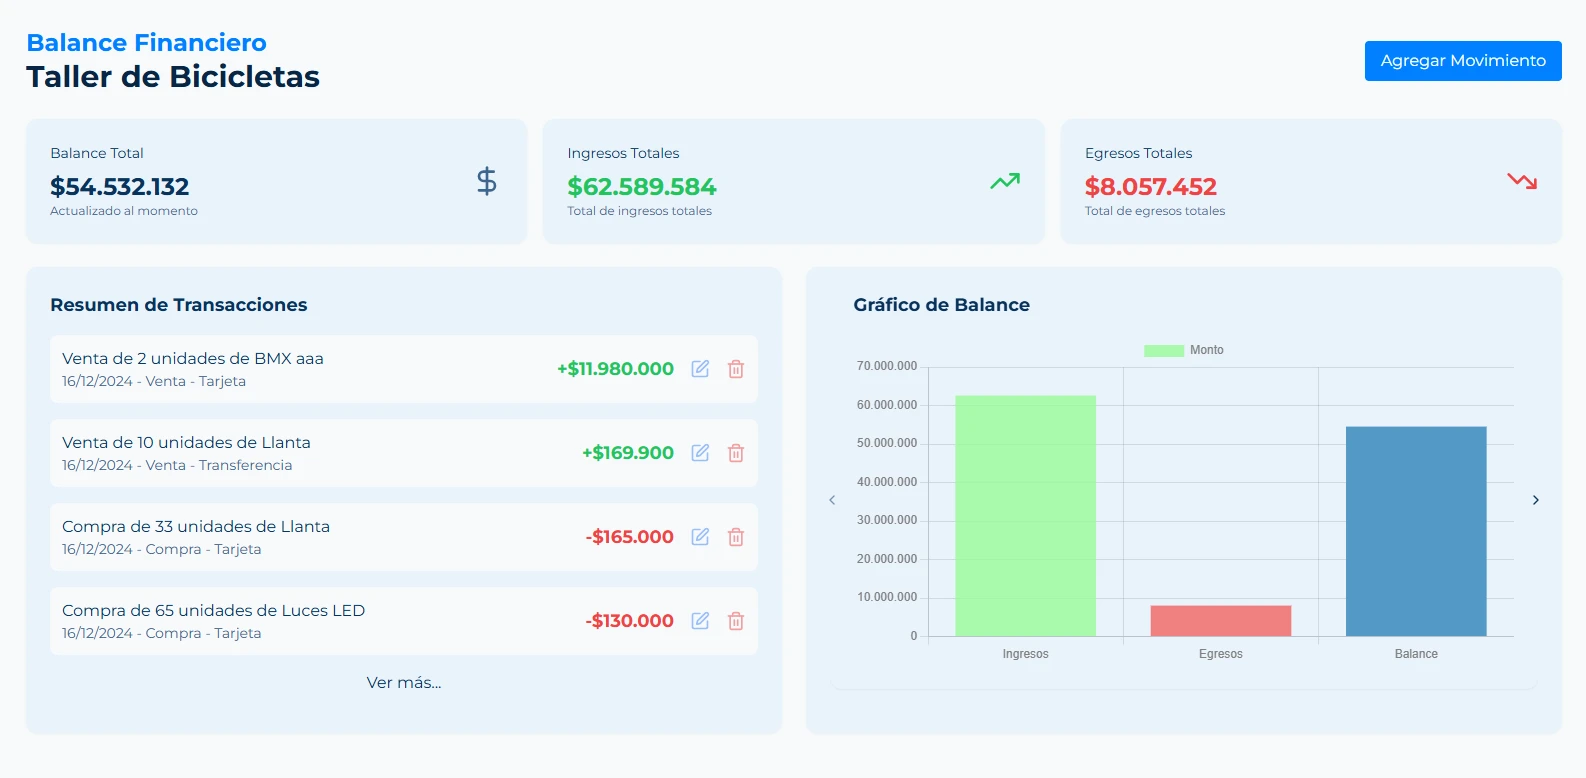The height and width of the screenshot is (778, 1586).
Task: Go to previous chart with left chevron
Action: (832, 500)
